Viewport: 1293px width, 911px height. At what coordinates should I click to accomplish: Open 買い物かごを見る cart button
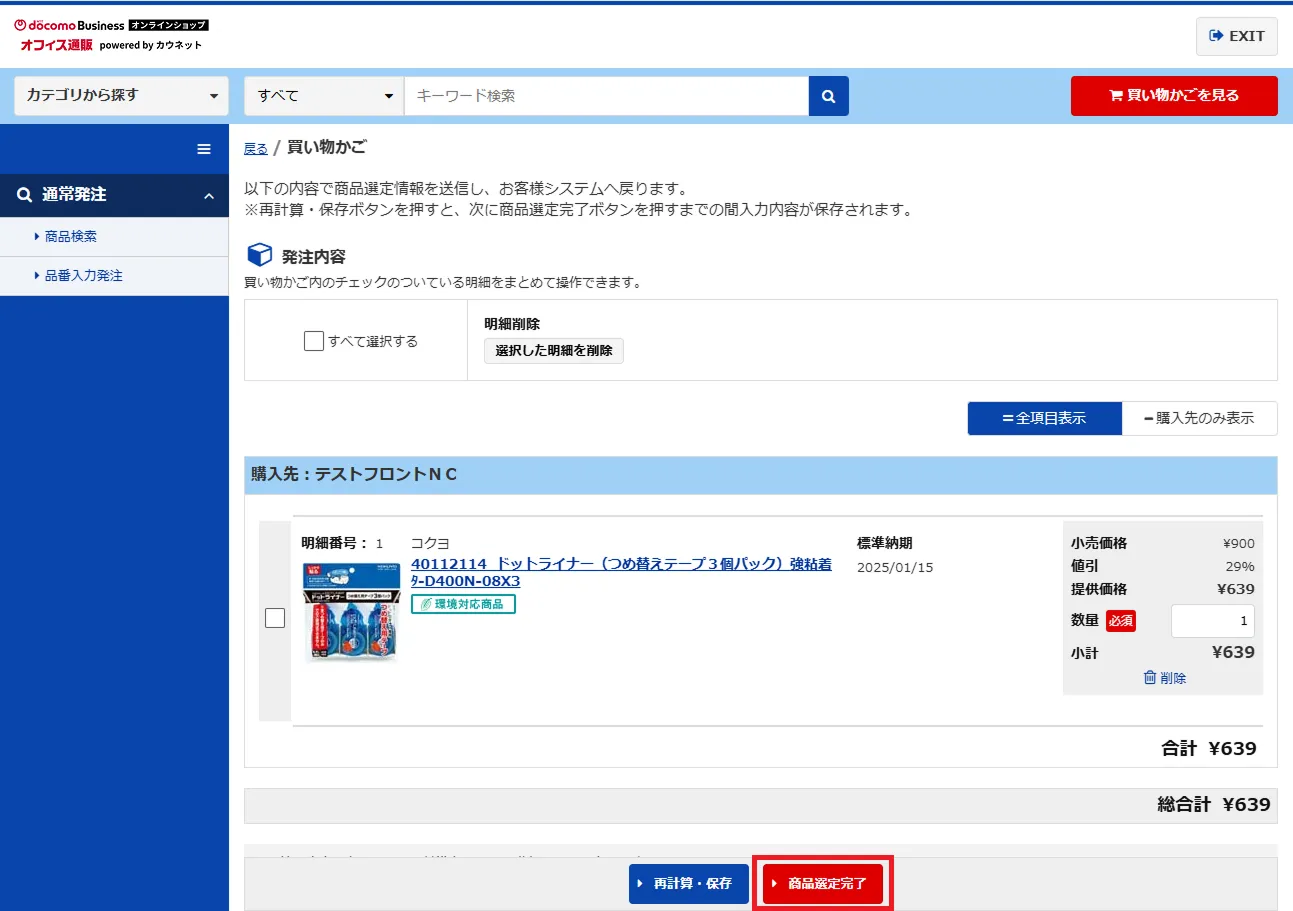click(1173, 96)
